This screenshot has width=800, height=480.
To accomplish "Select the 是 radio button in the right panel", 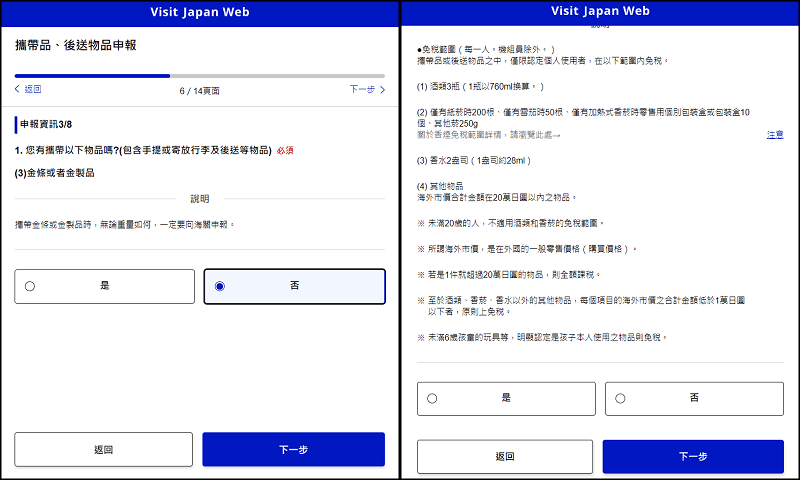I will point(432,398).
